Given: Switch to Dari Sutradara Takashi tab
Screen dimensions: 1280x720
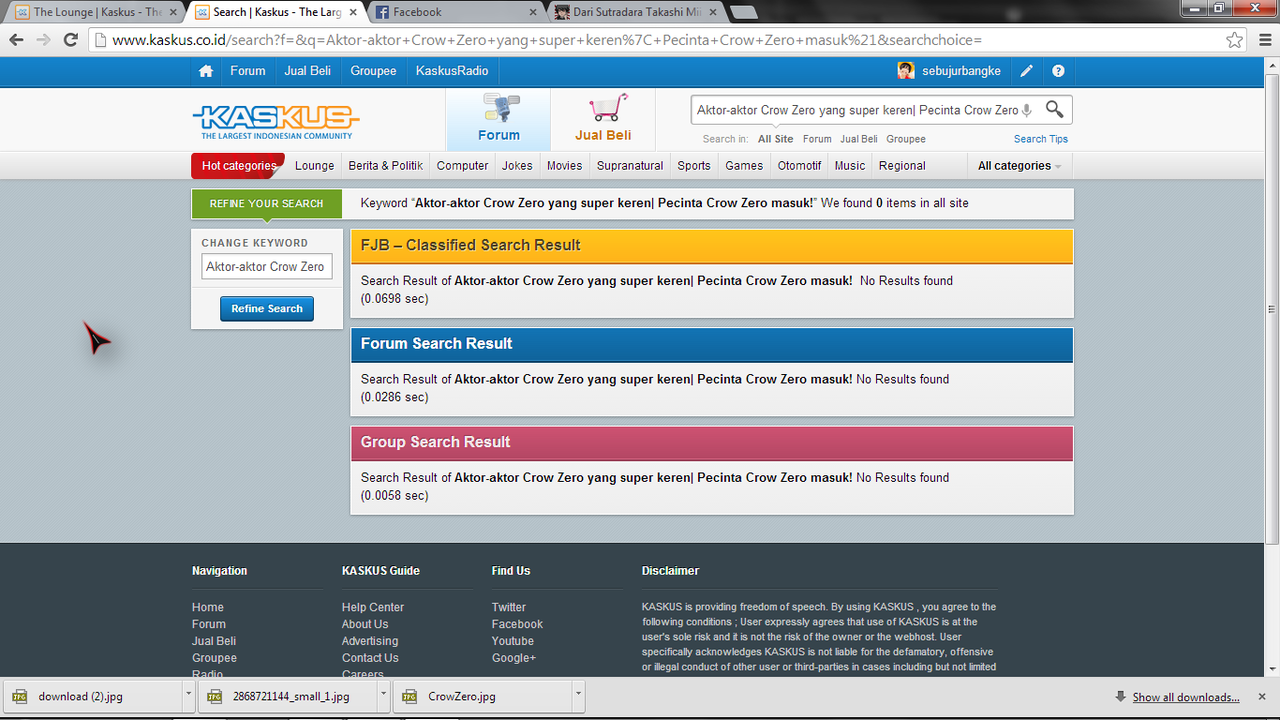Looking at the screenshot, I should (x=635, y=12).
